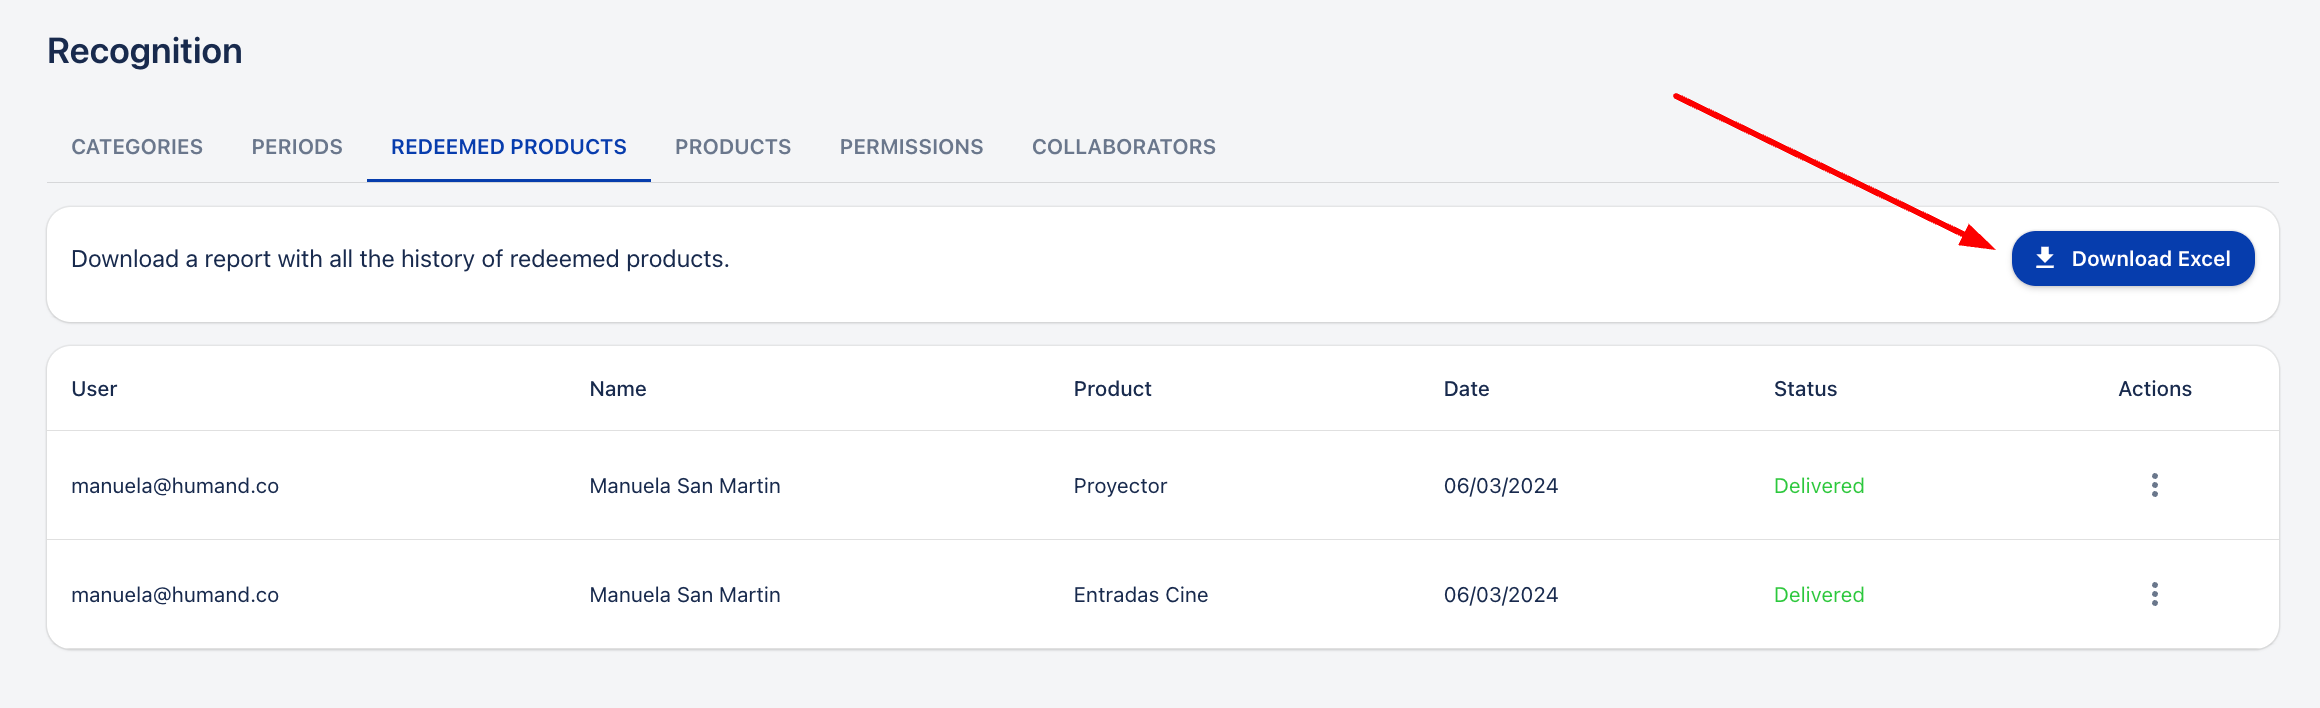Select the Redeemed Products tab
Viewport: 2320px width, 708px height.
tap(508, 147)
